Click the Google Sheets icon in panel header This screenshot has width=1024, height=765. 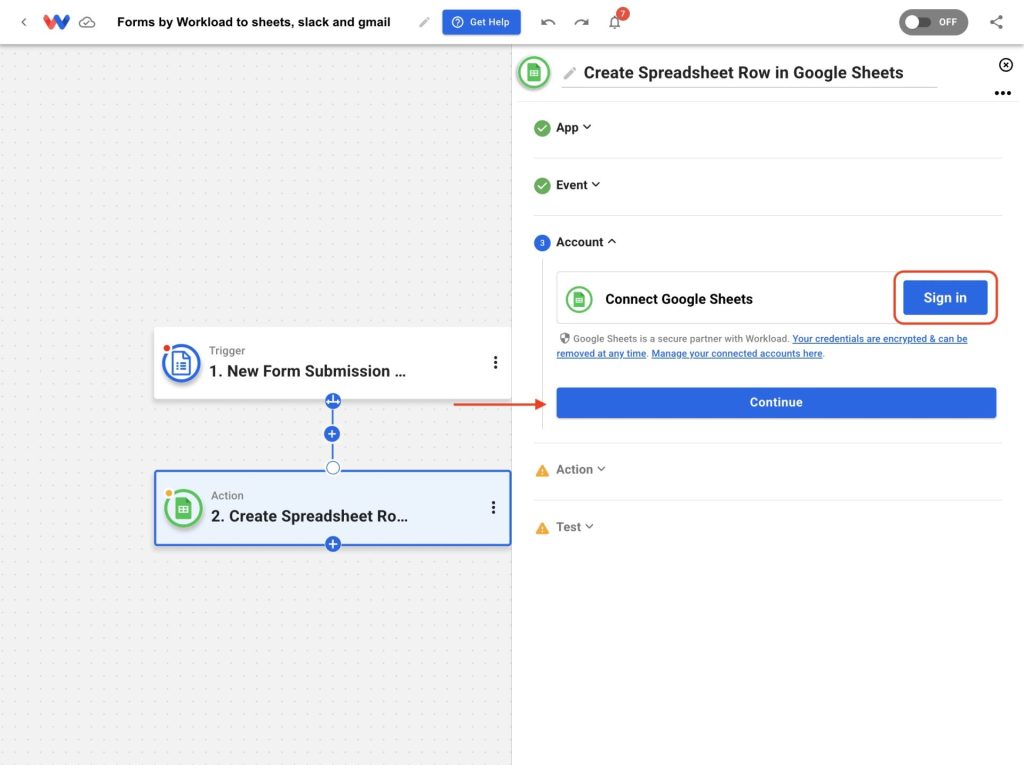(534, 73)
